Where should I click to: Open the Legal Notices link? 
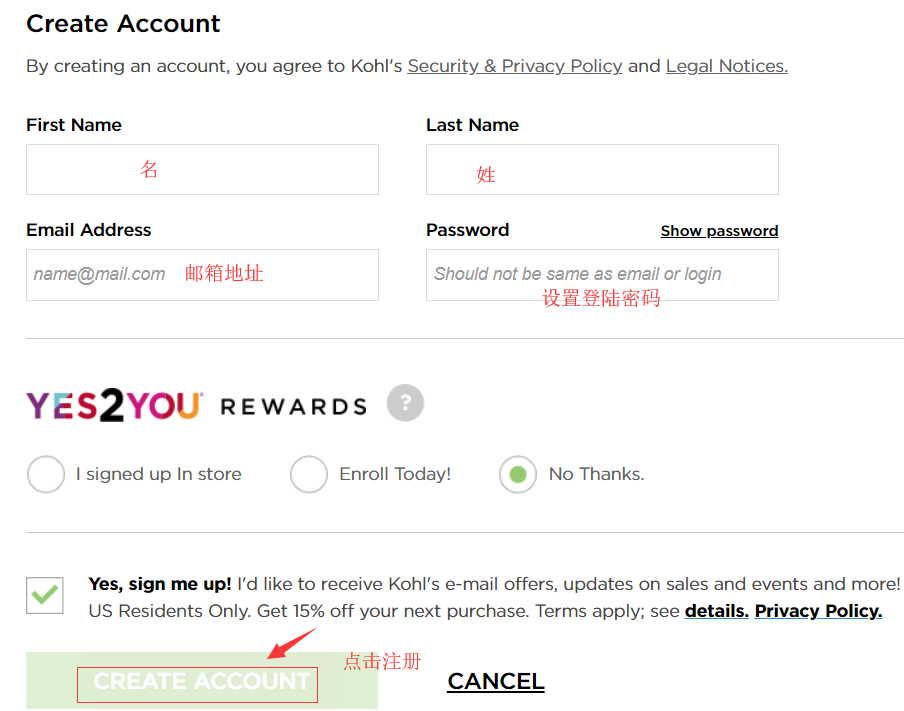(727, 66)
